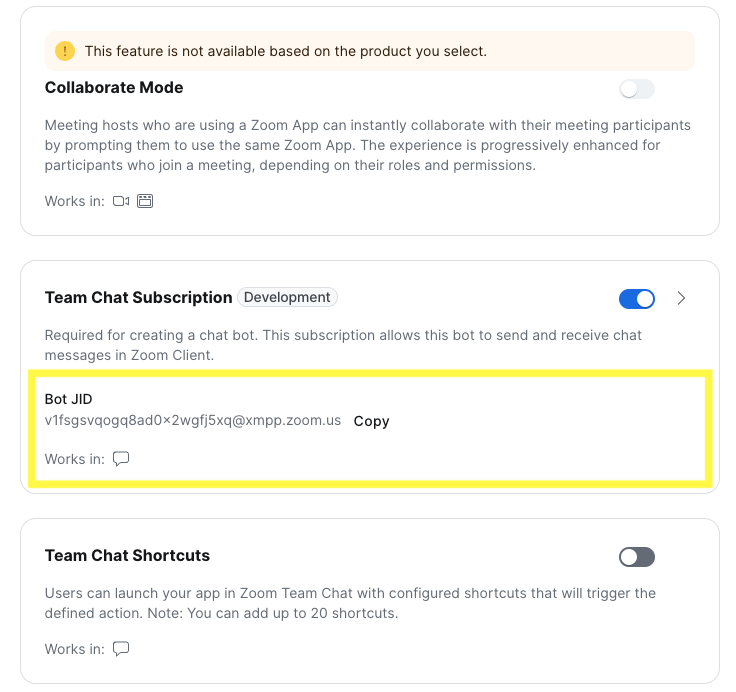Screen dimensions: 736x692
Task: Click the warning icon in the unavailable-feature banner
Action: click(65, 51)
